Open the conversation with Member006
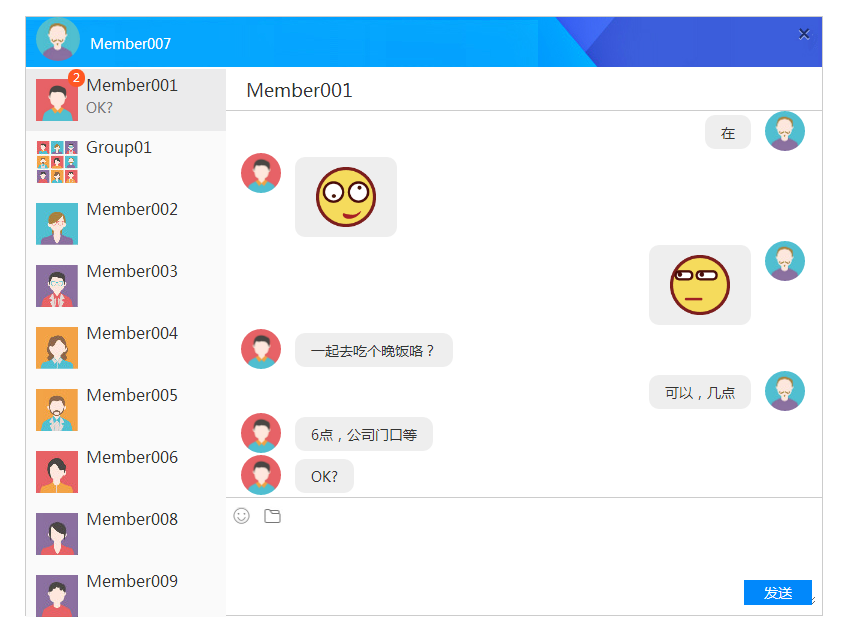851x634 pixels. [125, 471]
